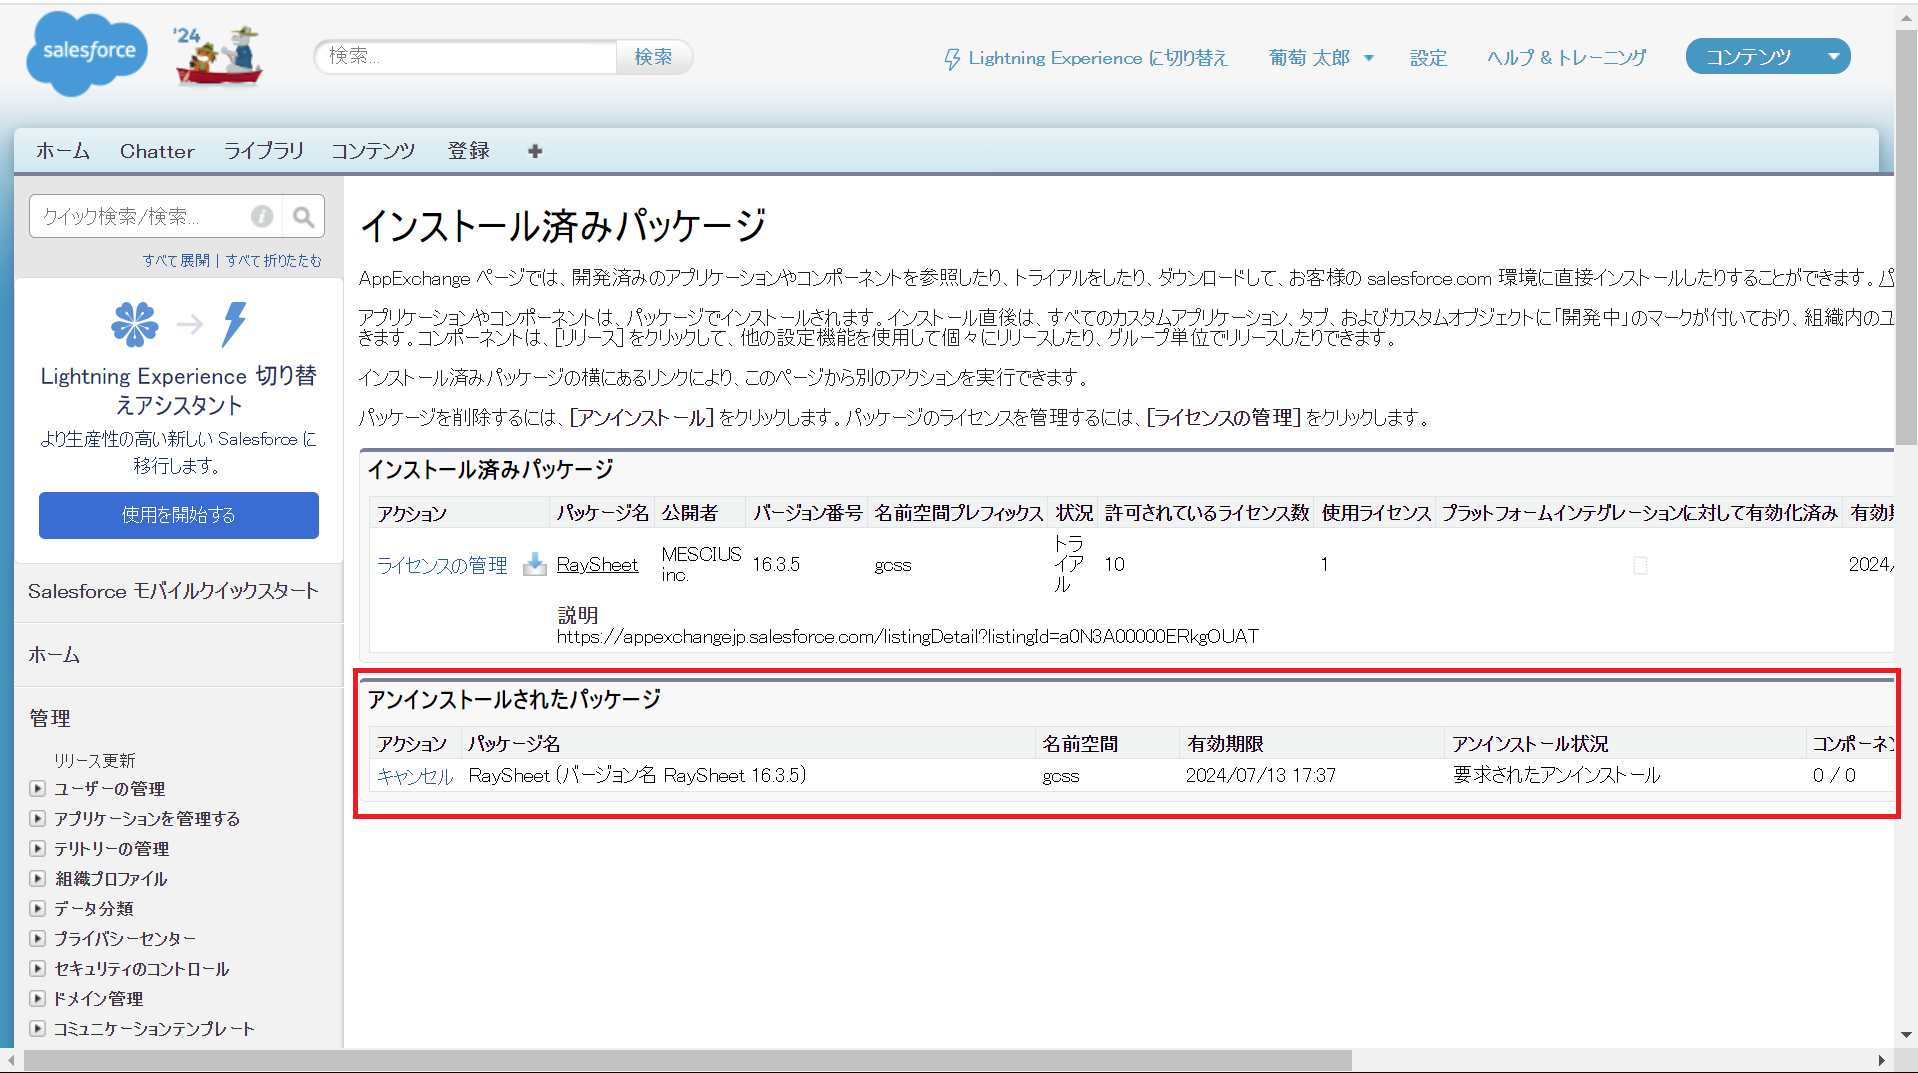
Task: Click キャンセル for the RaySheet uninstall
Action: point(415,776)
